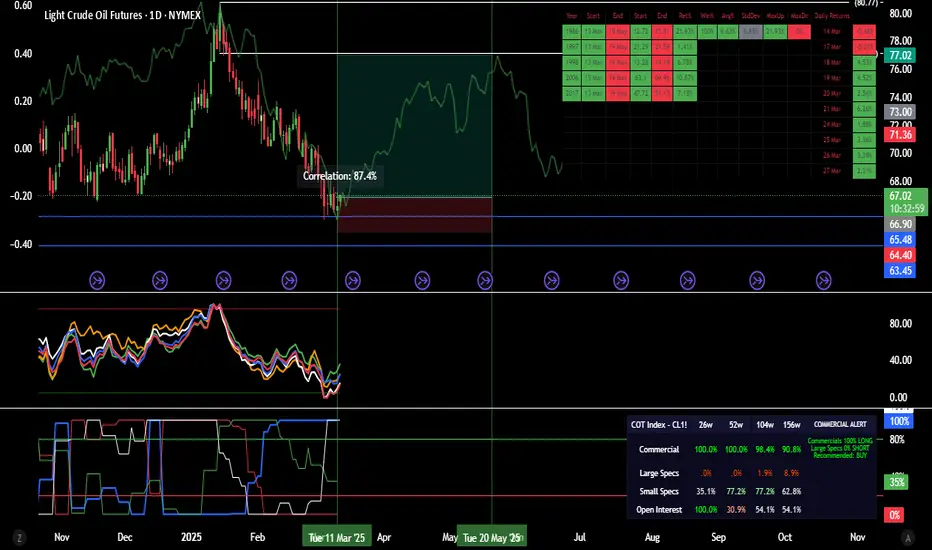This screenshot has height=550, width=932.
Task: Click the -0.40 left scale value
Action: 20,244
